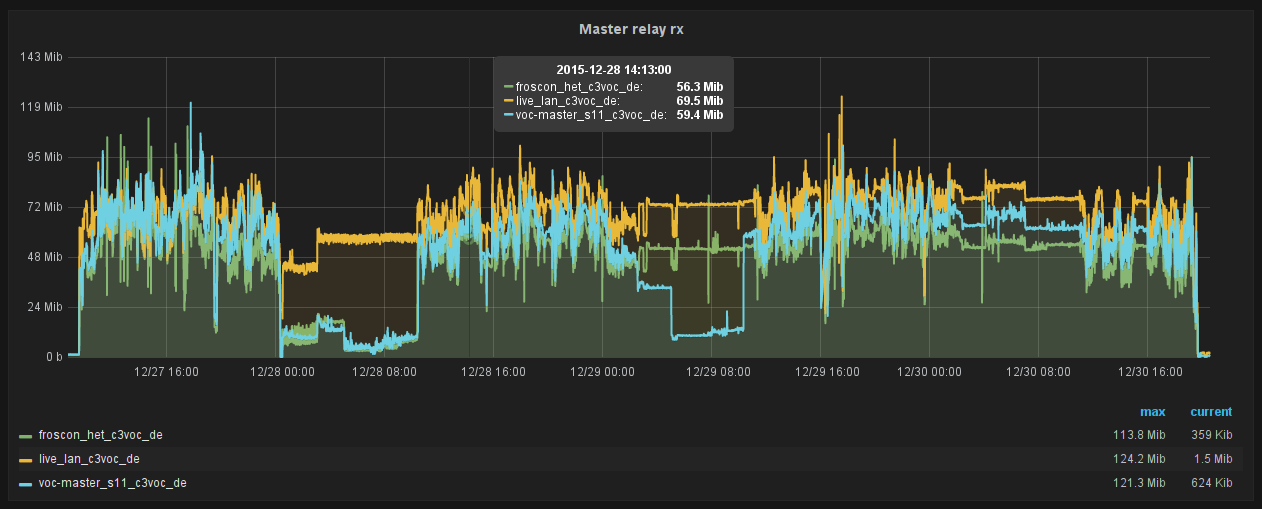The image size is (1262, 509).
Task: Toggle live_lan_c3voc_de series in legend
Action: pos(88,459)
